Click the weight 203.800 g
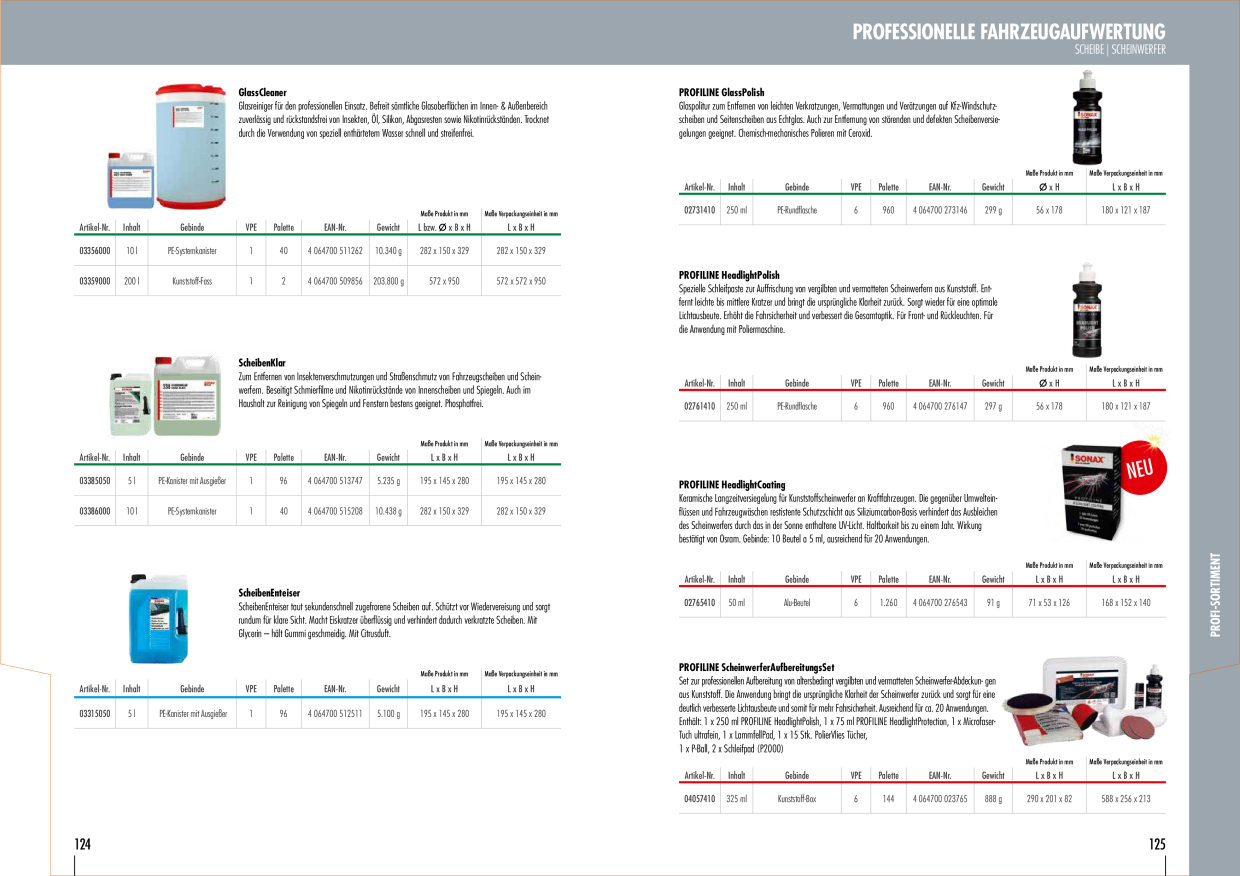This screenshot has width=1240, height=876. tap(388, 282)
